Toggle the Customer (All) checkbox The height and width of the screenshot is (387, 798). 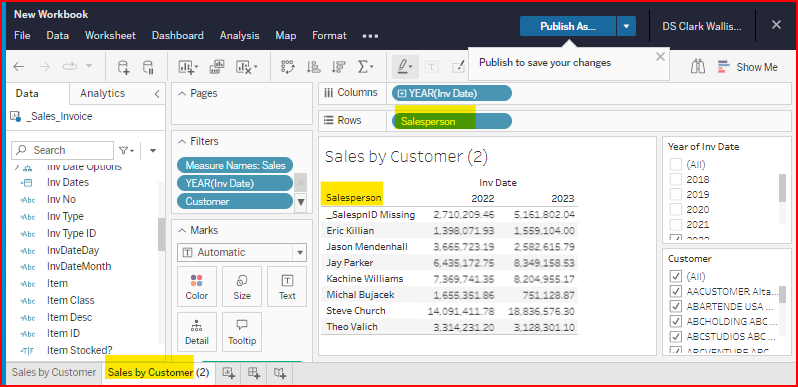coord(676,277)
